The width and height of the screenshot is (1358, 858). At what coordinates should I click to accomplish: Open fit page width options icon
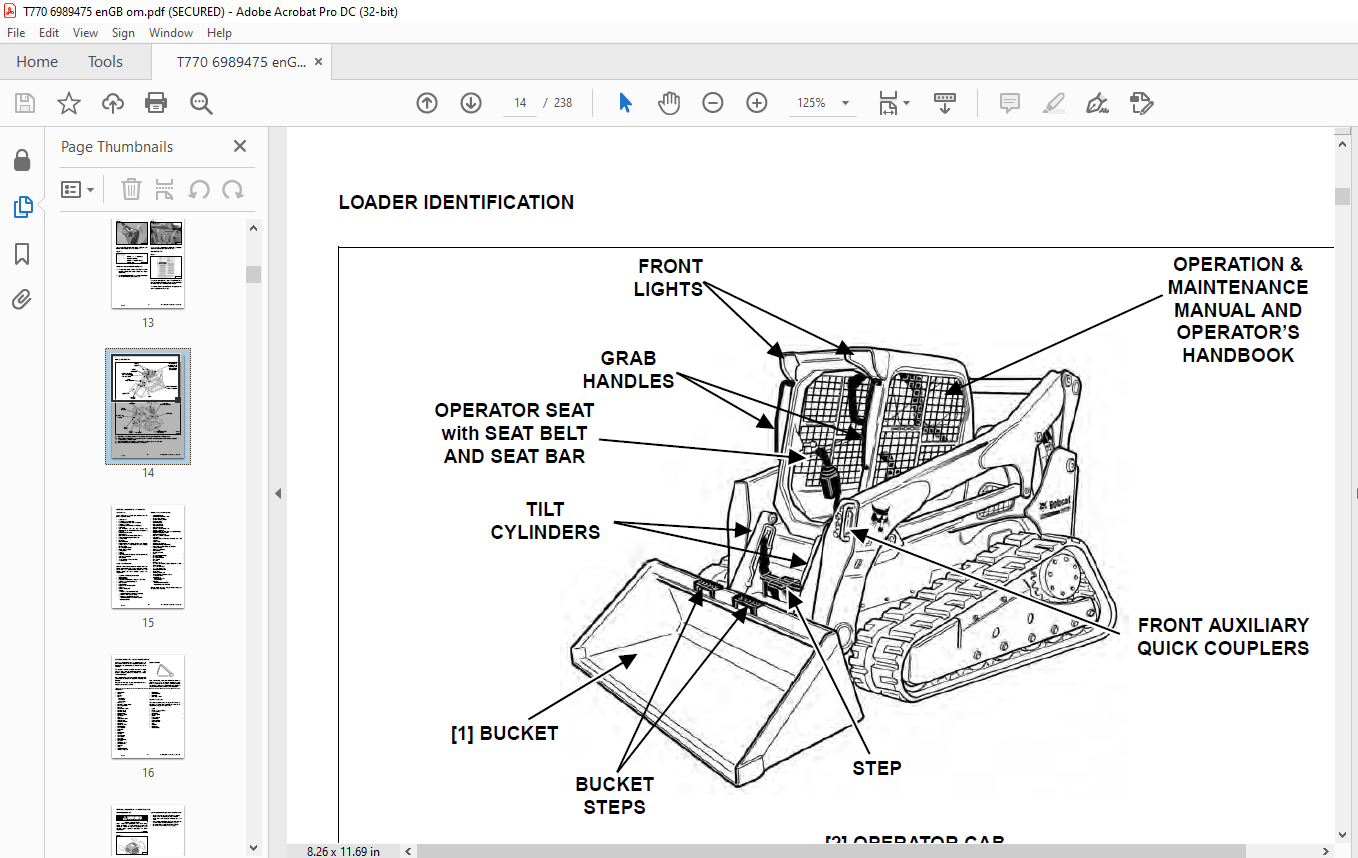(x=894, y=103)
